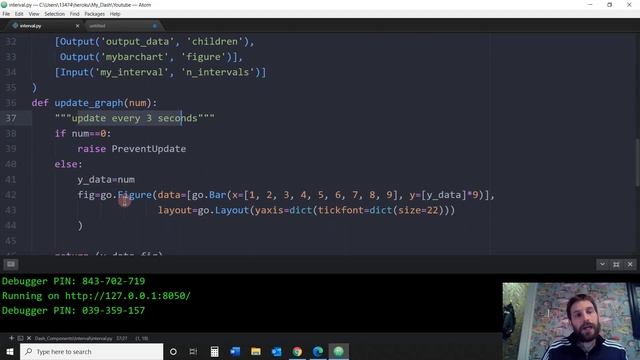This screenshot has height=360, width=640.
Task: Open the Edit menu
Action: coord(19,14)
